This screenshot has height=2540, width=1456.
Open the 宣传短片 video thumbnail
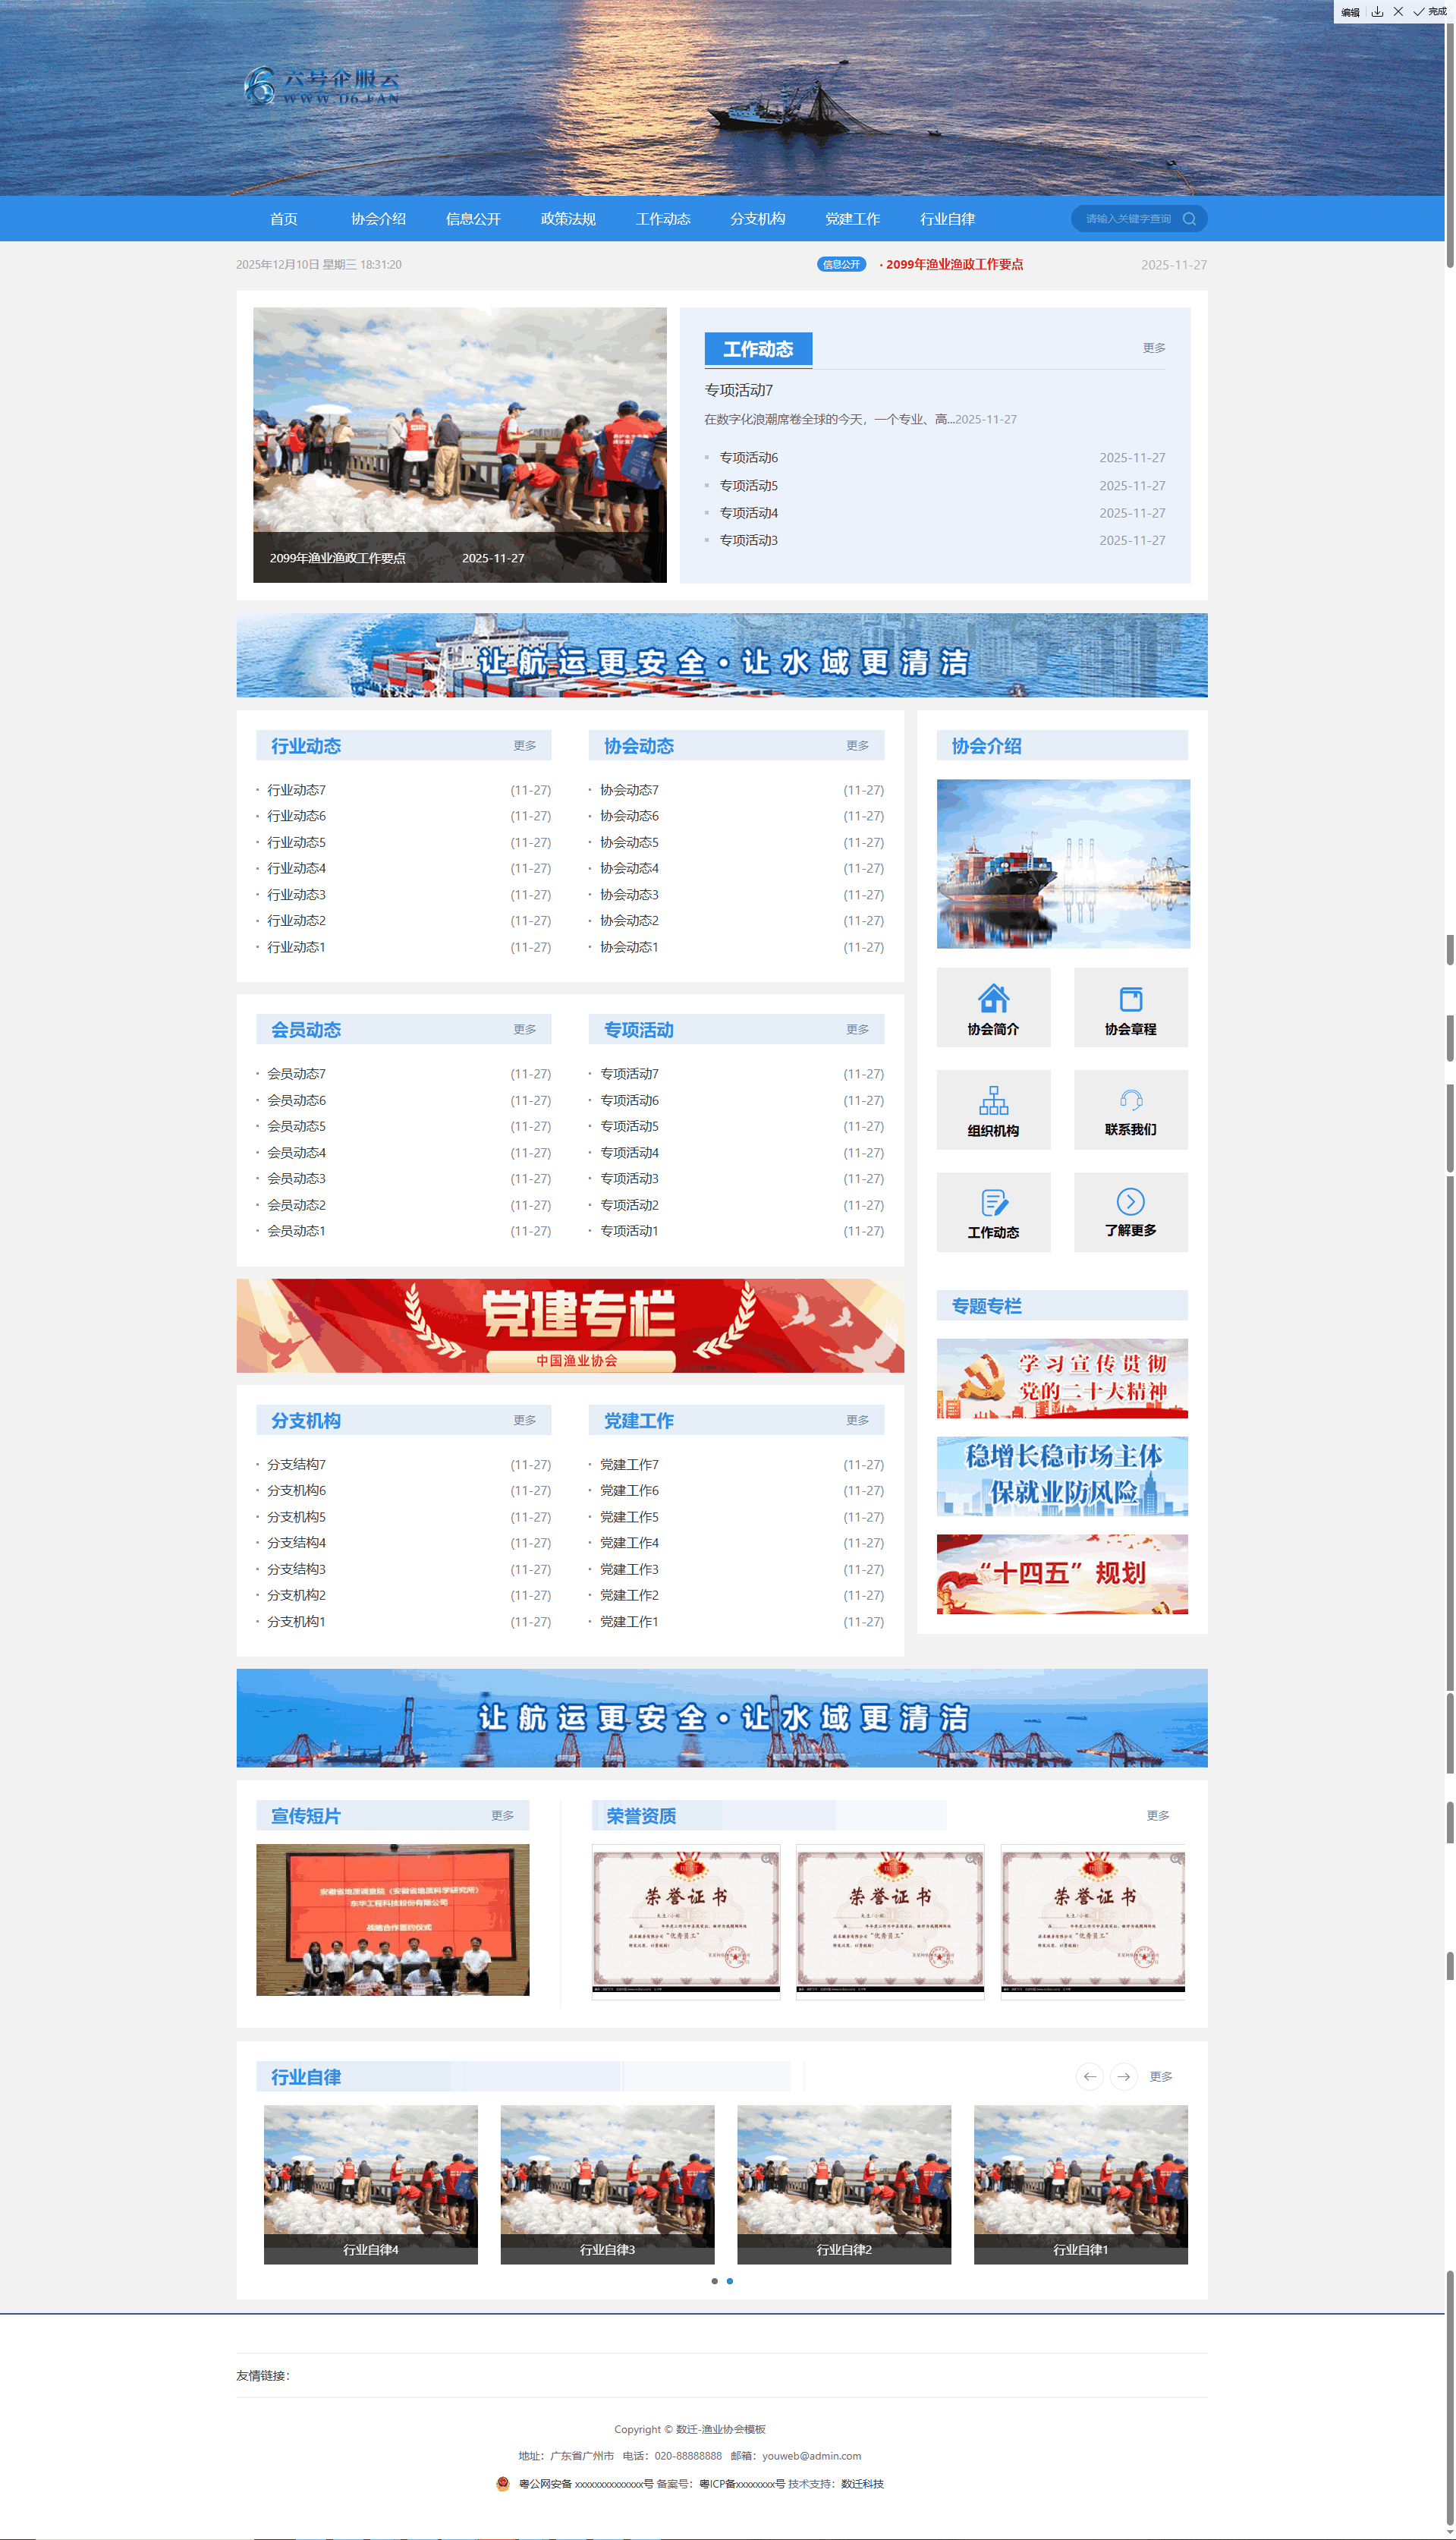[x=392, y=1920]
